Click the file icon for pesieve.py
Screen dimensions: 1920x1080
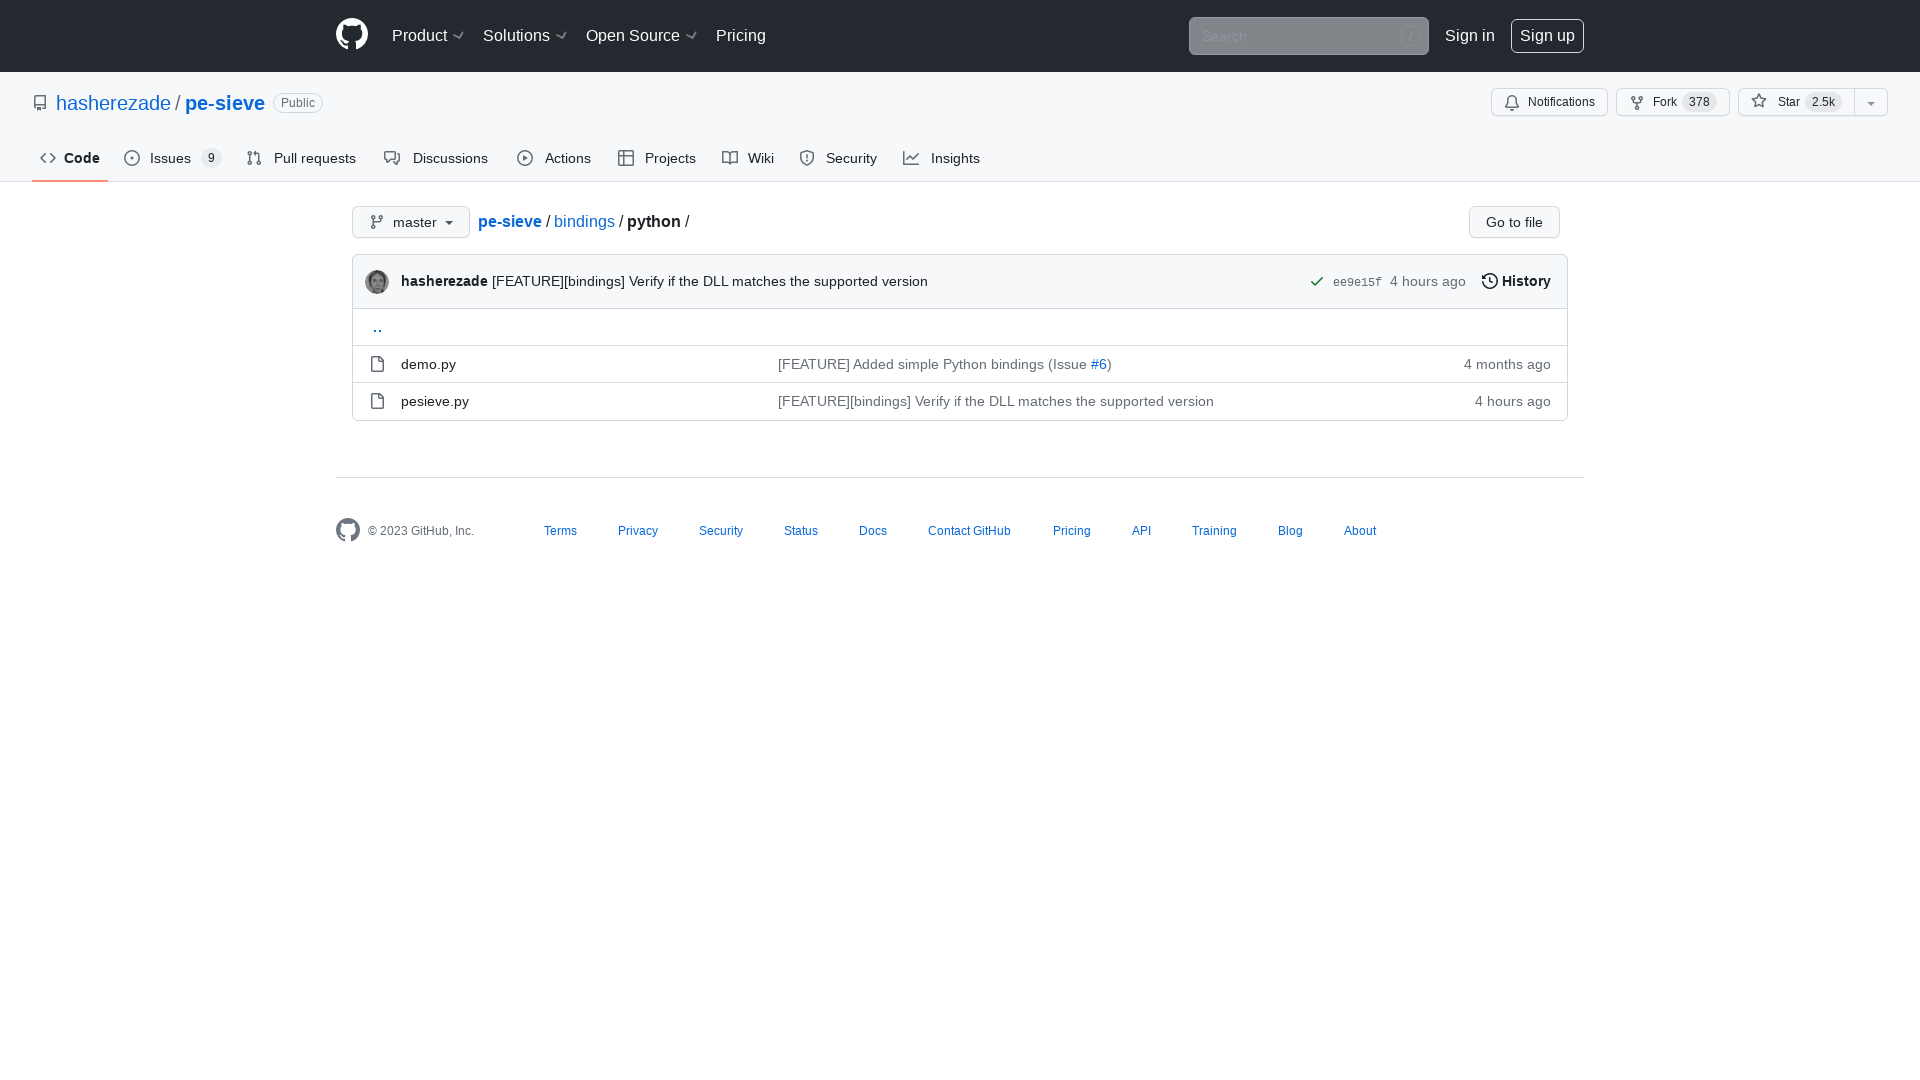click(x=377, y=401)
